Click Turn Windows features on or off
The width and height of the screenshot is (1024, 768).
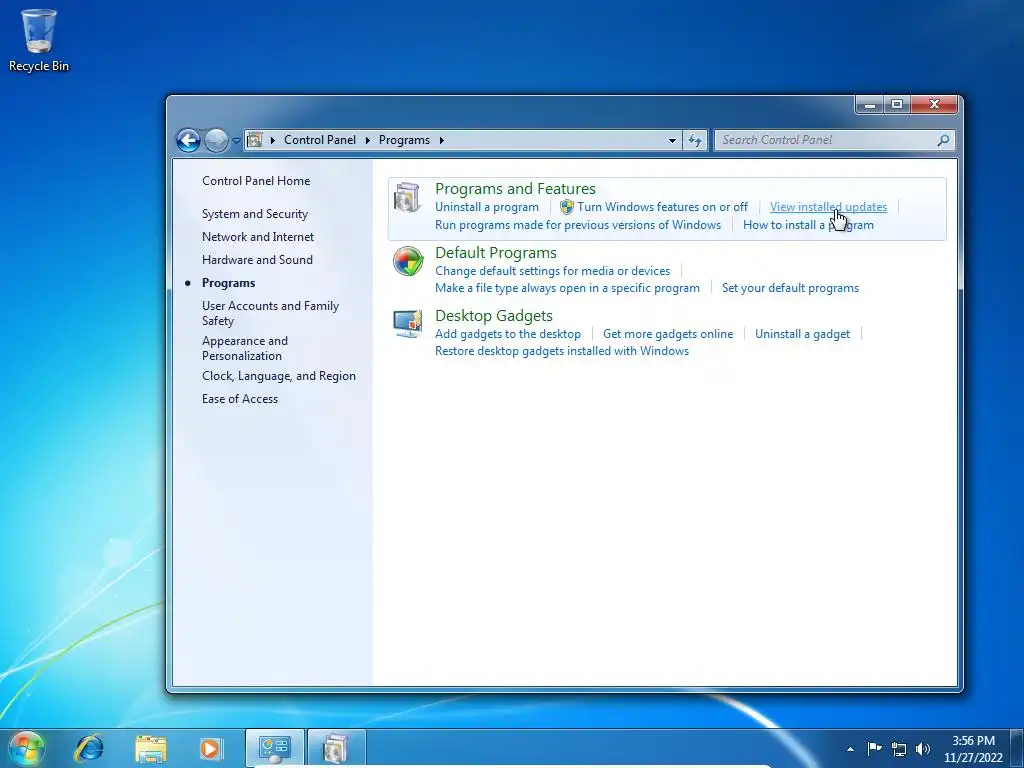pos(654,207)
